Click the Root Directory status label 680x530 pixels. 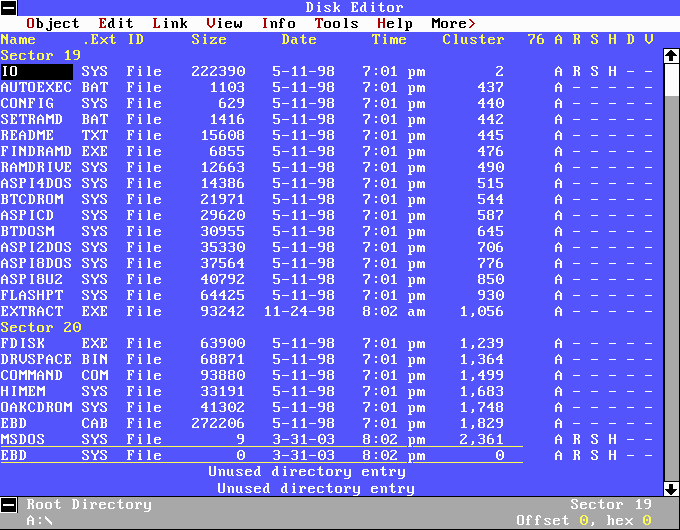click(89, 505)
